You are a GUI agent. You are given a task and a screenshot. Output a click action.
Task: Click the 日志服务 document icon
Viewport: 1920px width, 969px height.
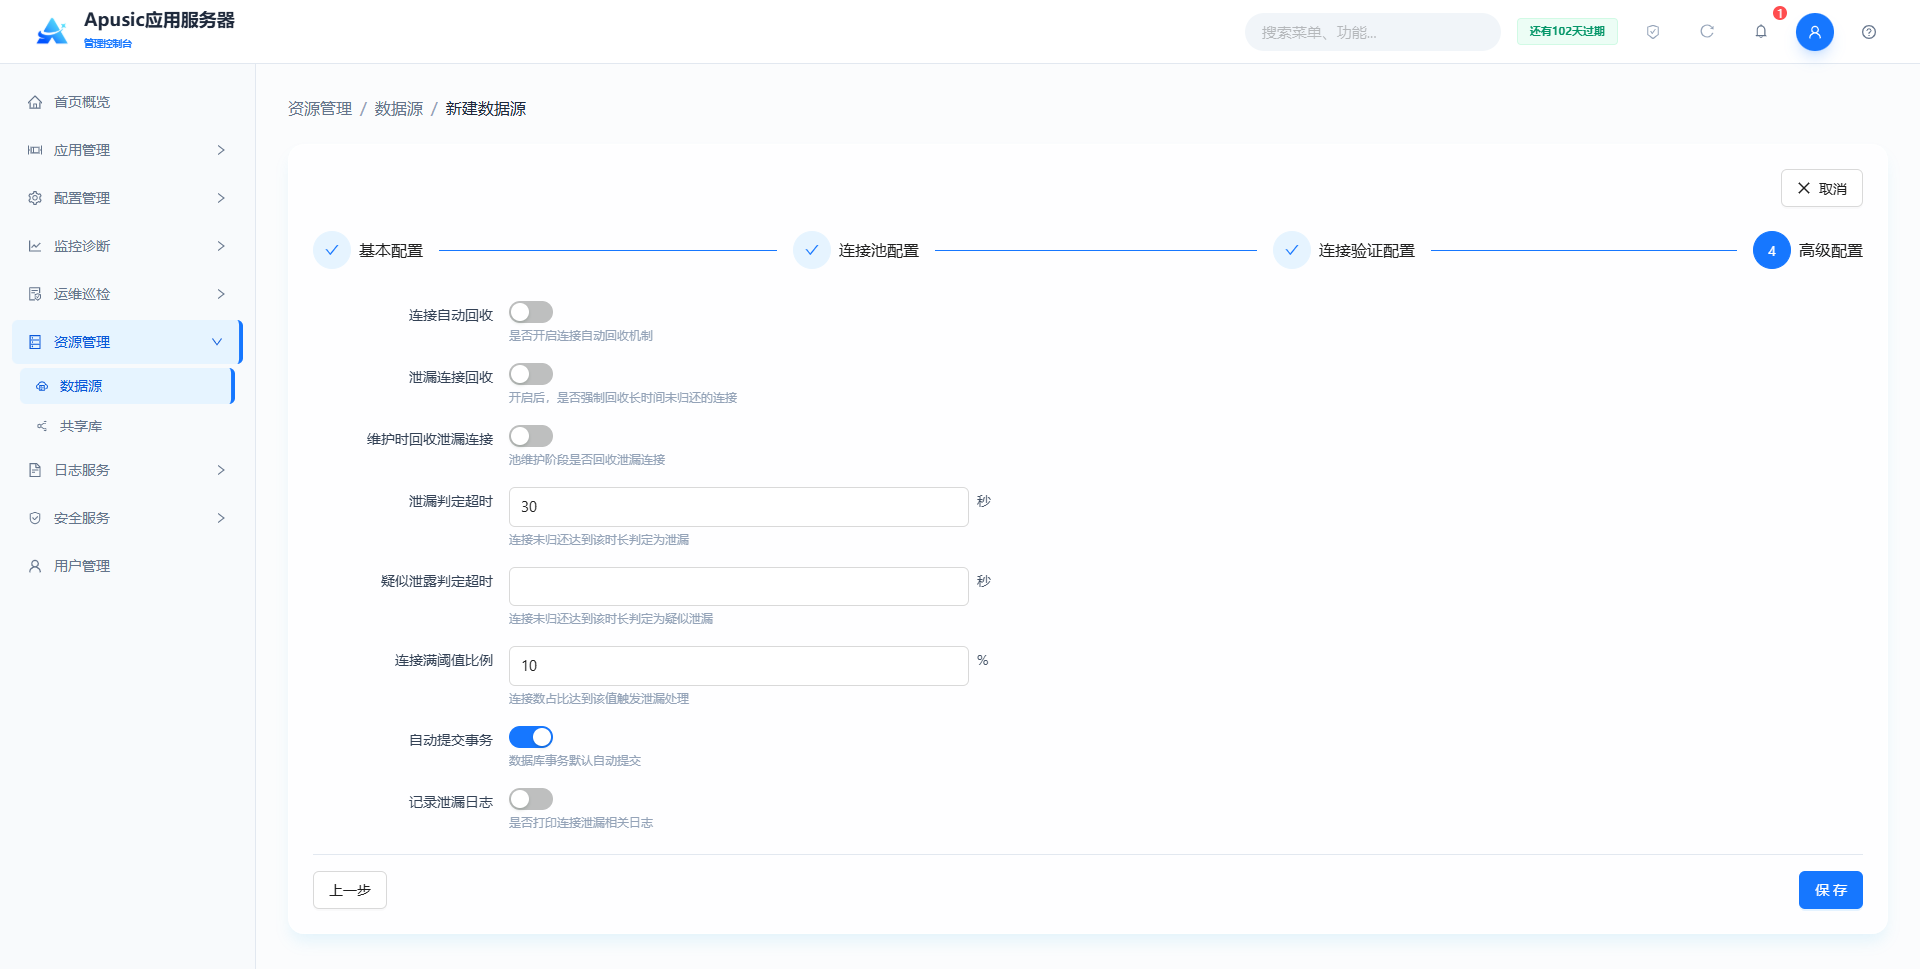click(x=35, y=470)
